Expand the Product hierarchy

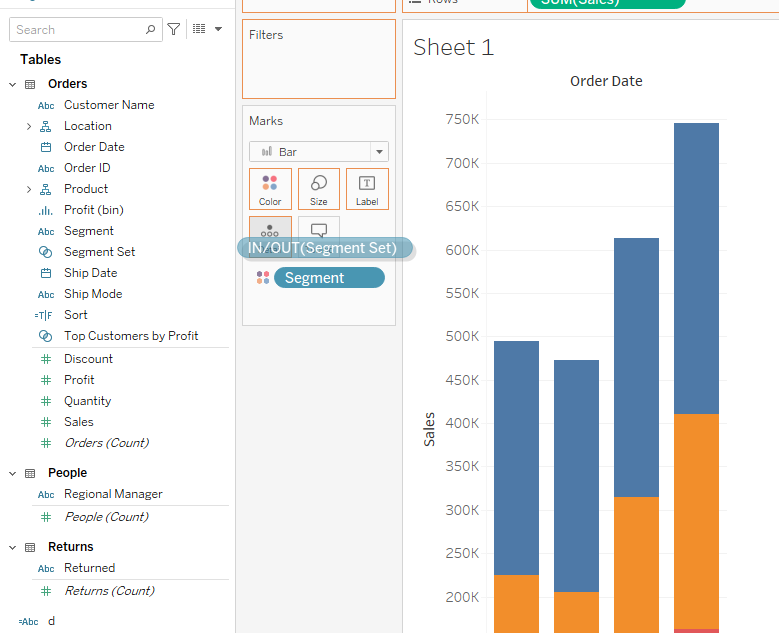pyautogui.click(x=29, y=189)
